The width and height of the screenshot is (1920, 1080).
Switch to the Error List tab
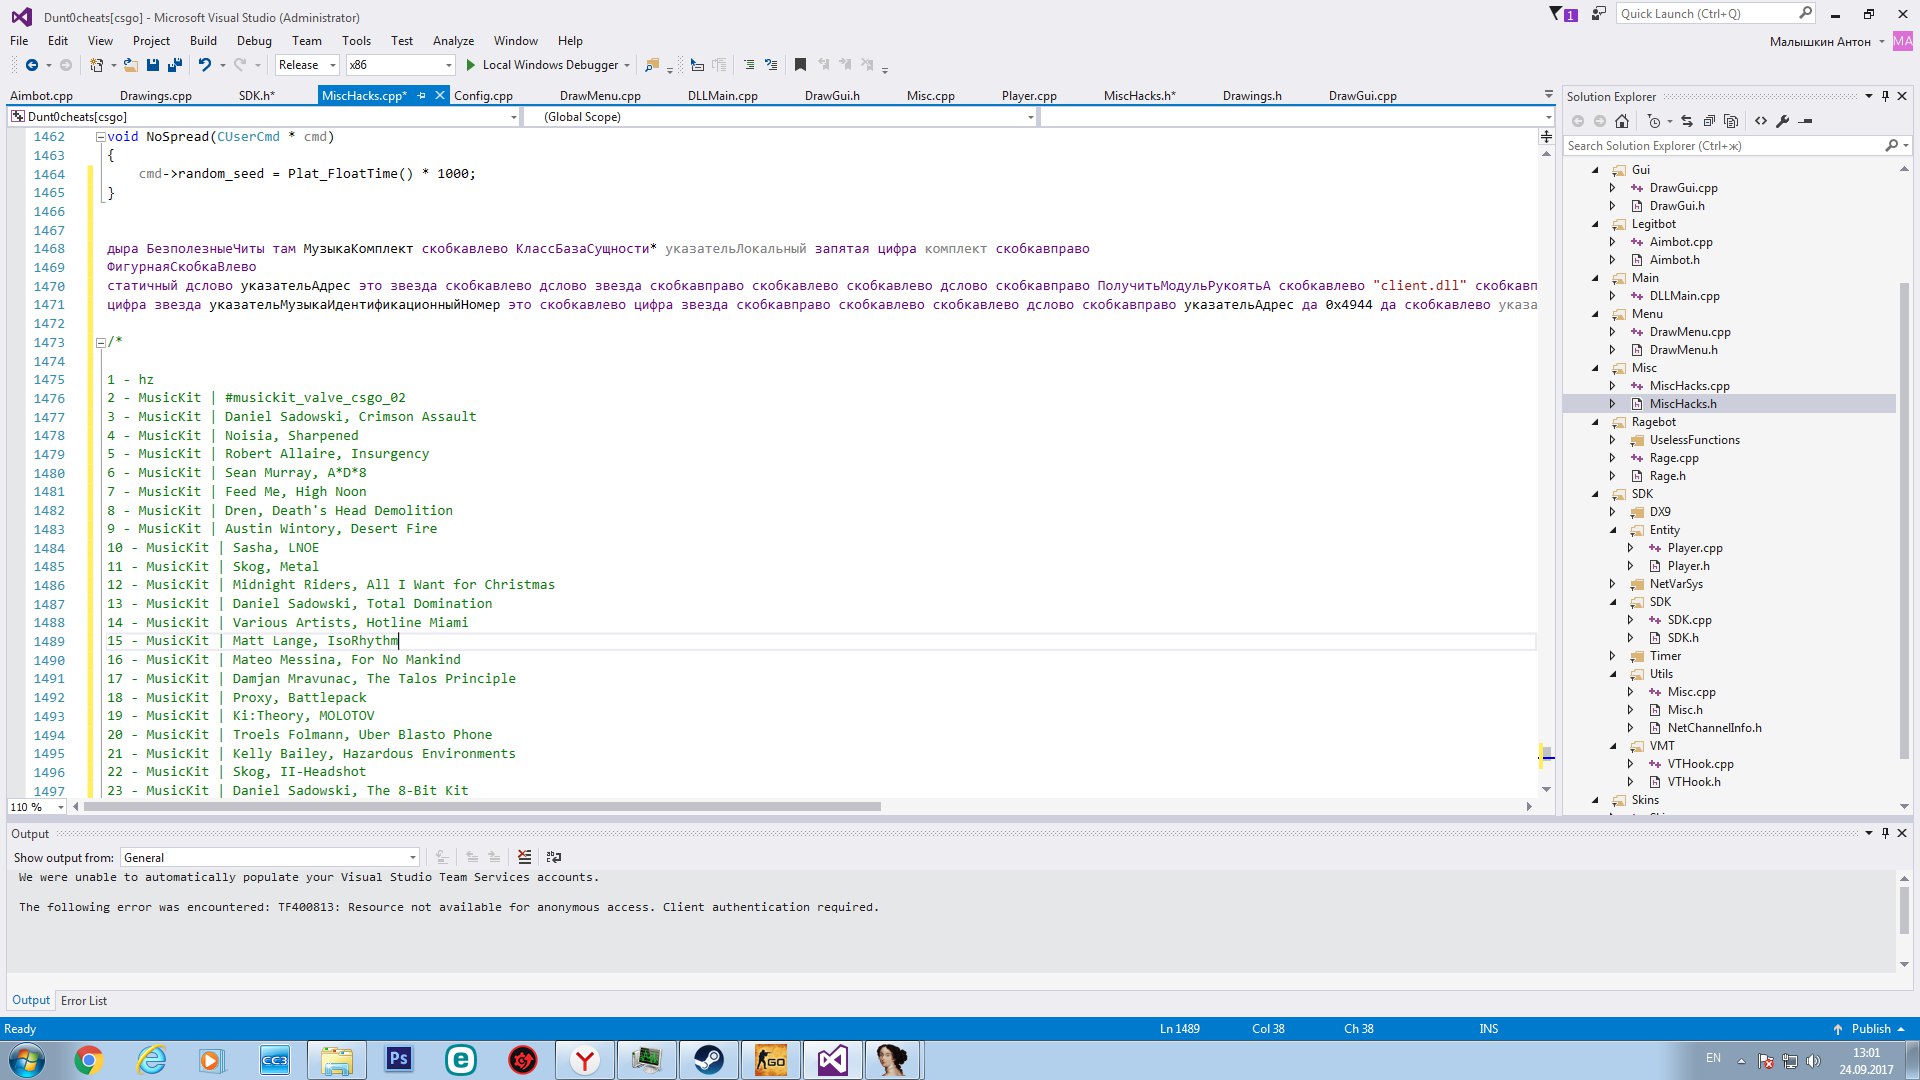click(x=84, y=1001)
